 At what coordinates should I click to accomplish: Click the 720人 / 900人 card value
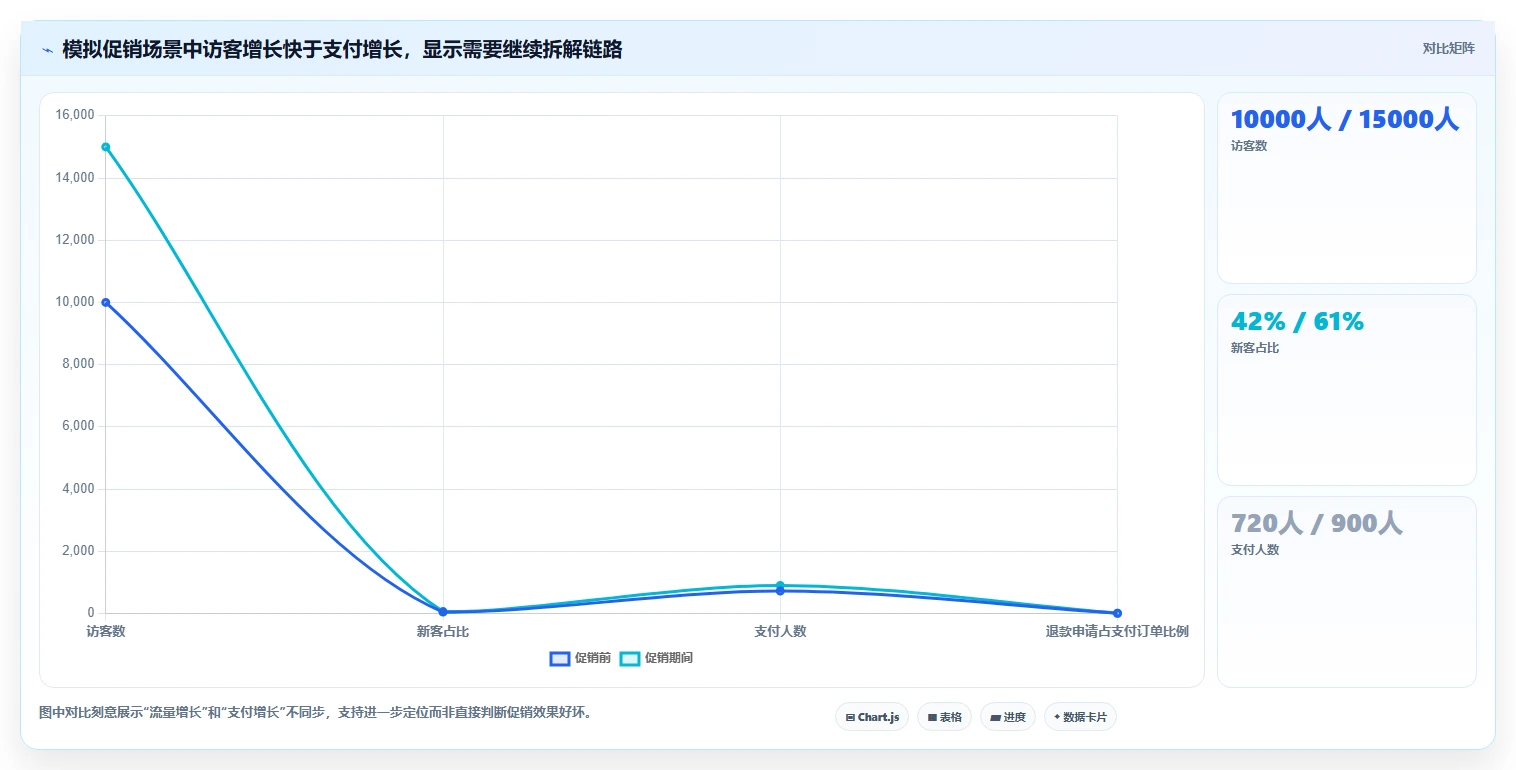coord(1317,524)
